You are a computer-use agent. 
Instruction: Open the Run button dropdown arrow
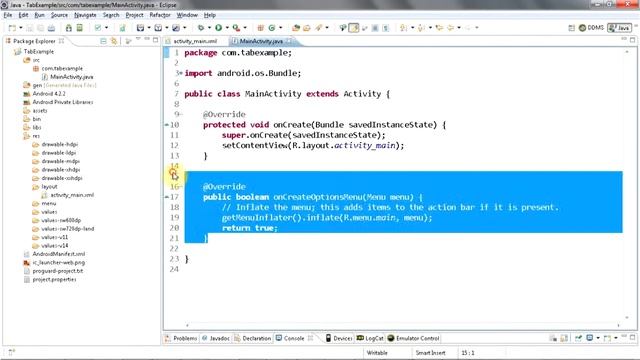coord(227,28)
